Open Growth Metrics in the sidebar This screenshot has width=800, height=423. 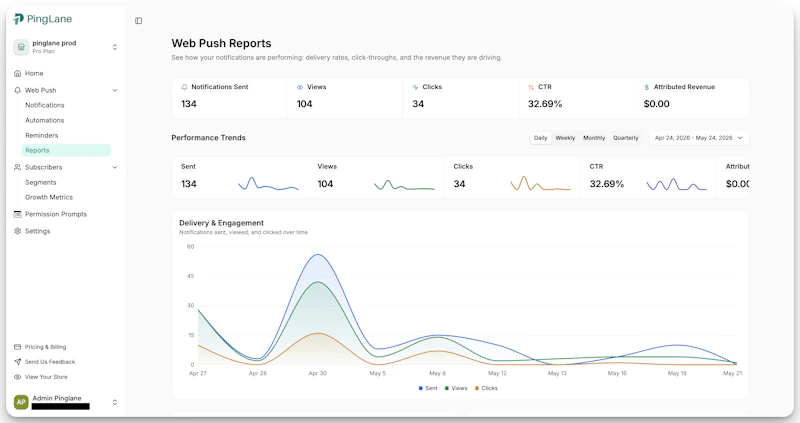click(x=49, y=197)
